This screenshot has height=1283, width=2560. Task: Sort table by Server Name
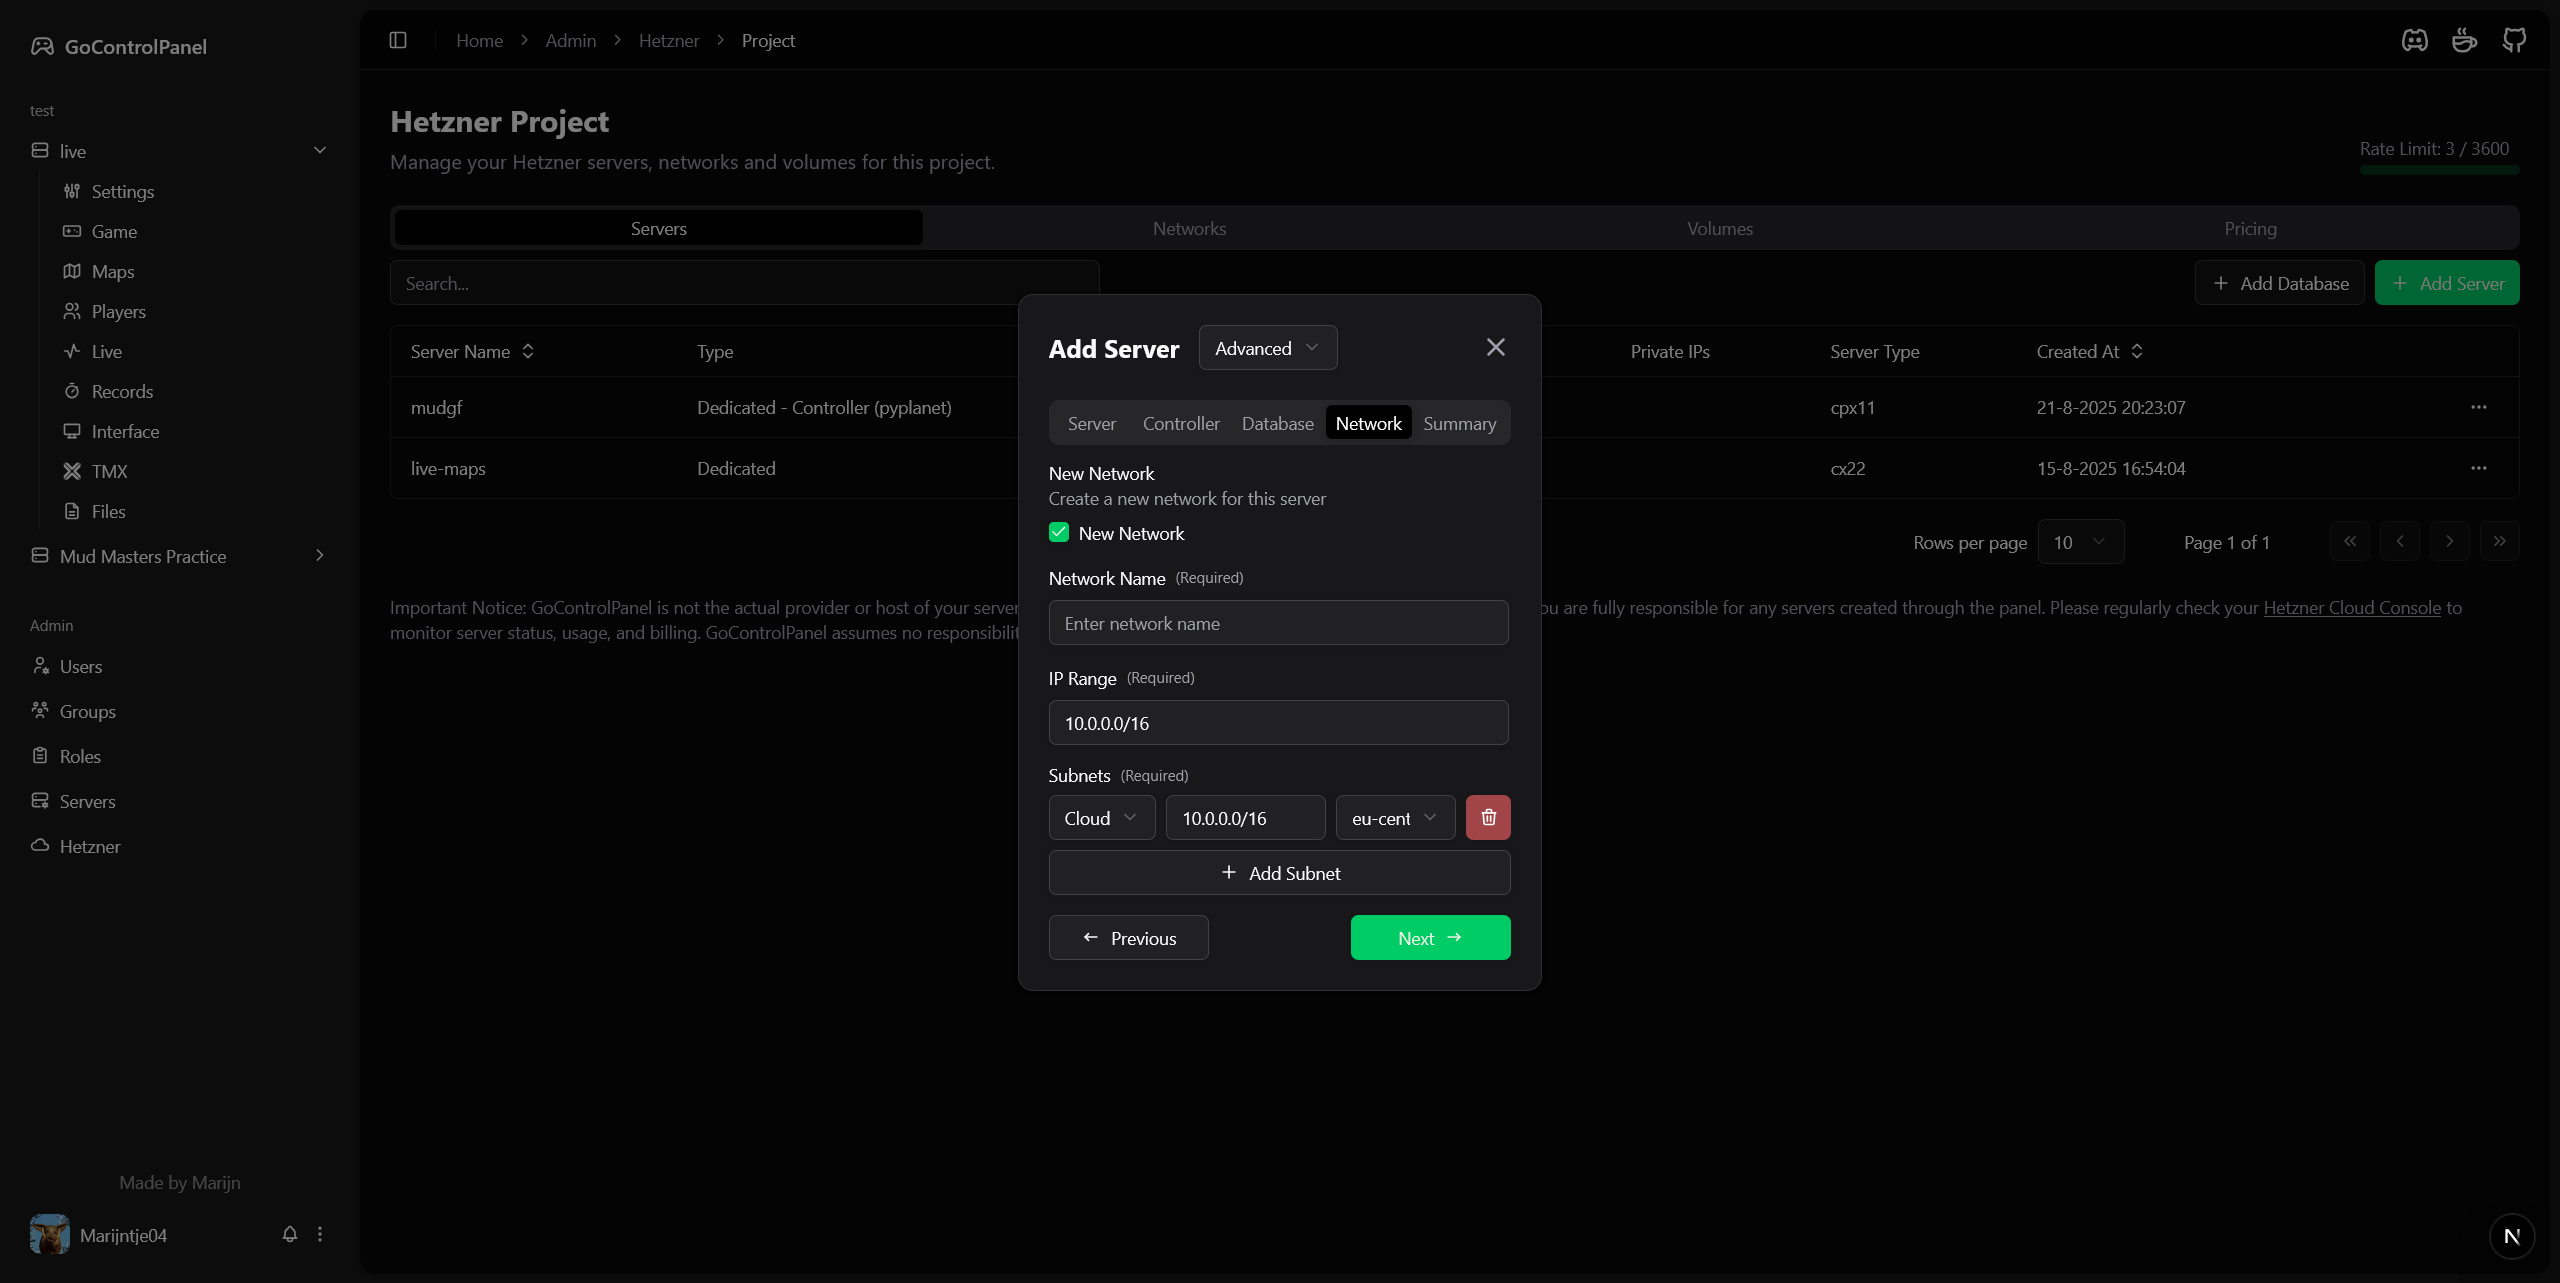coord(472,351)
